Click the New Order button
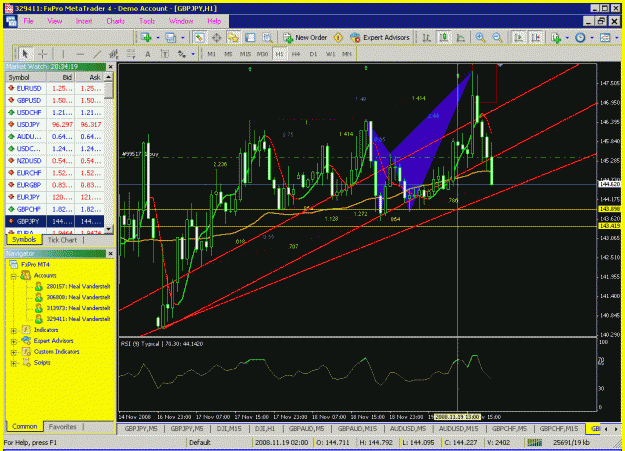The image size is (625, 451). coord(305,37)
